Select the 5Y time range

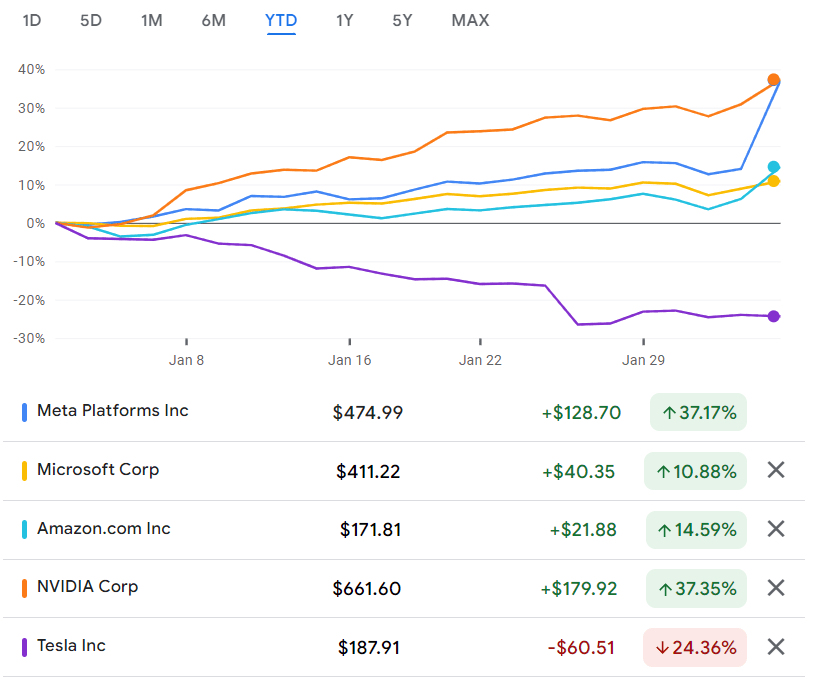coord(402,20)
